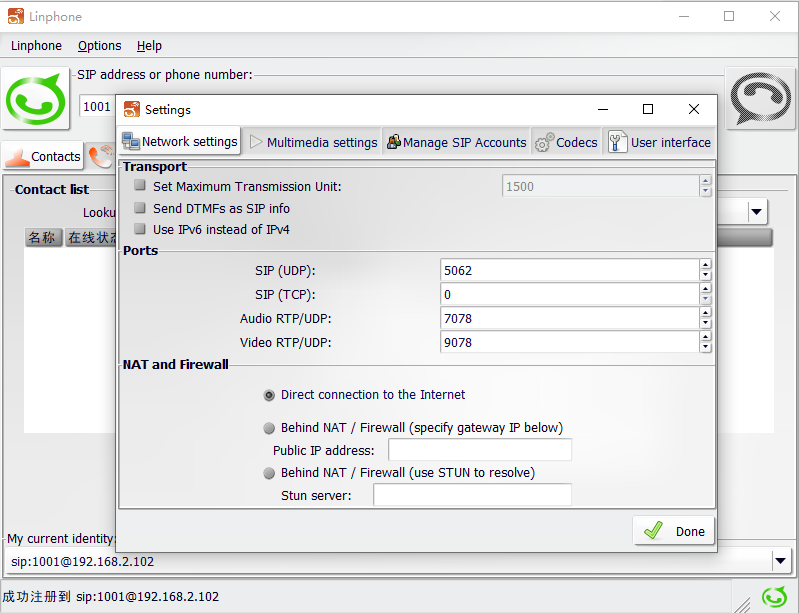Select Direct connection to the Internet
Screen dimensions: 799x613
(269, 395)
